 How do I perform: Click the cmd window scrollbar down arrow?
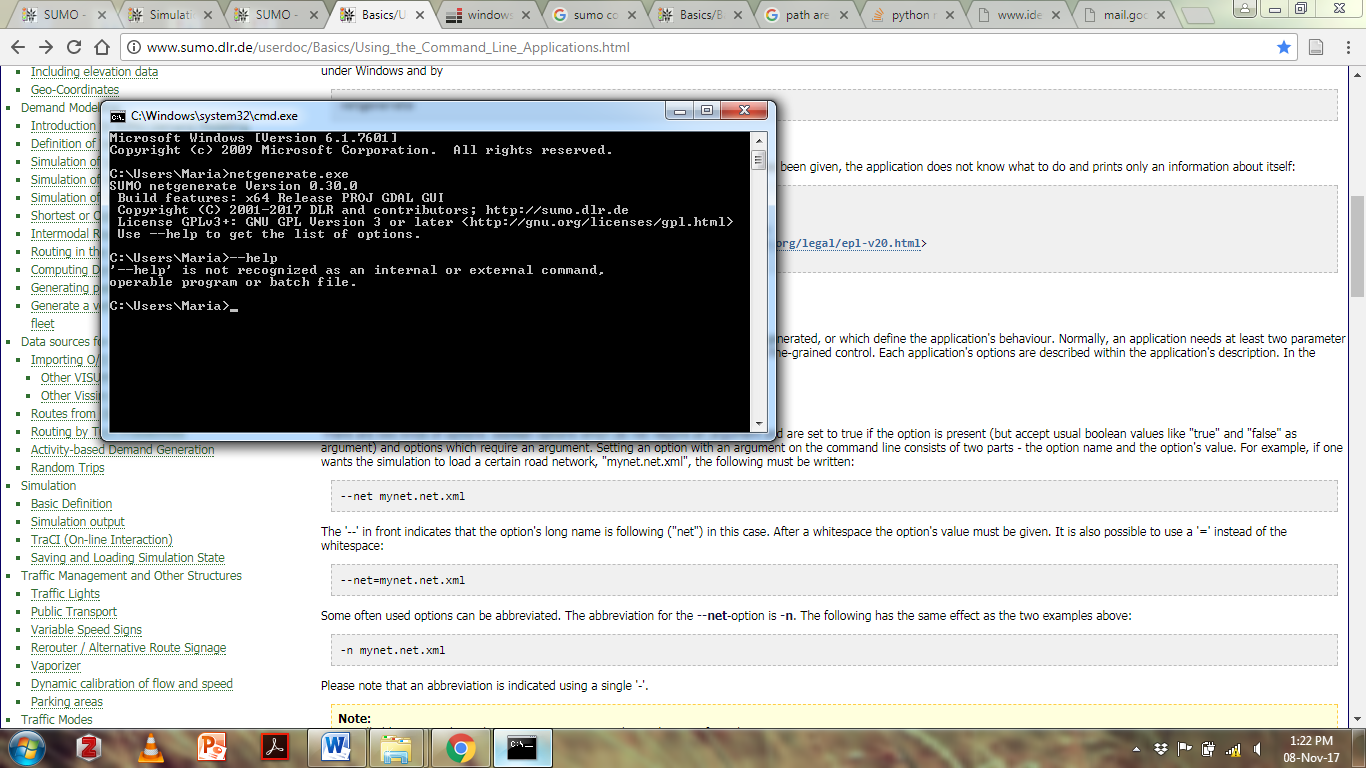tap(758, 424)
